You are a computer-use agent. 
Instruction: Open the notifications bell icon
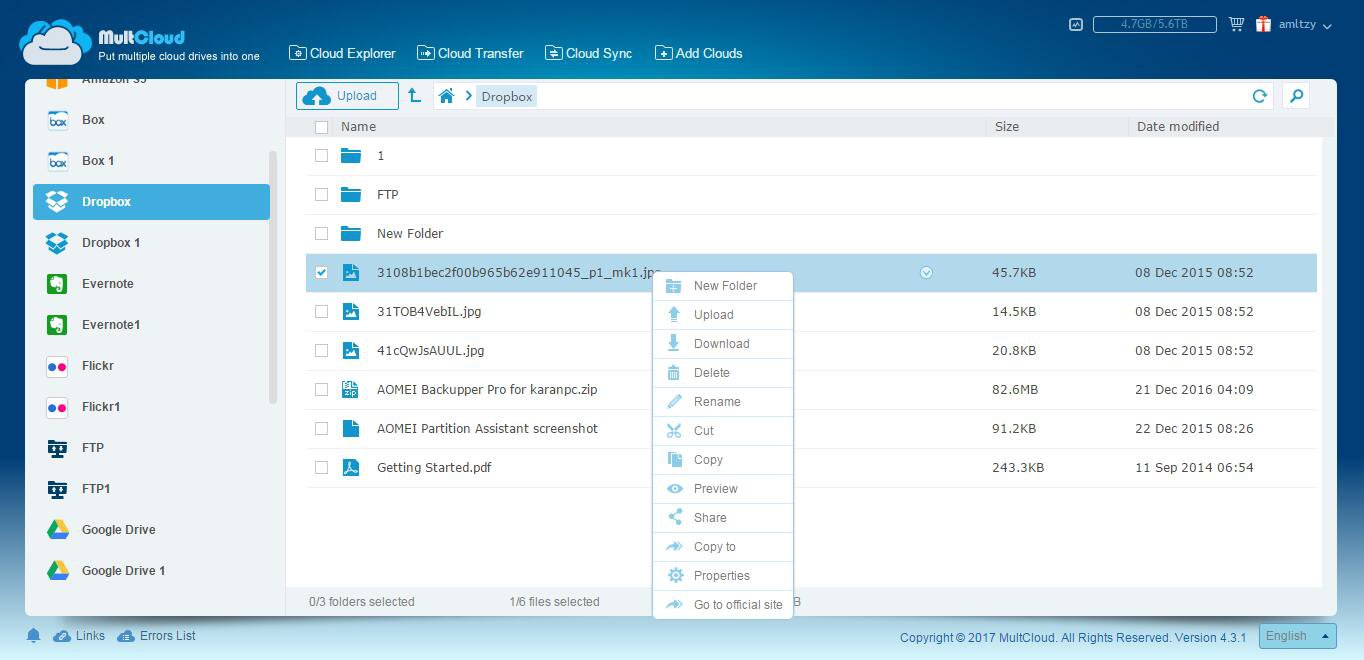coord(33,636)
